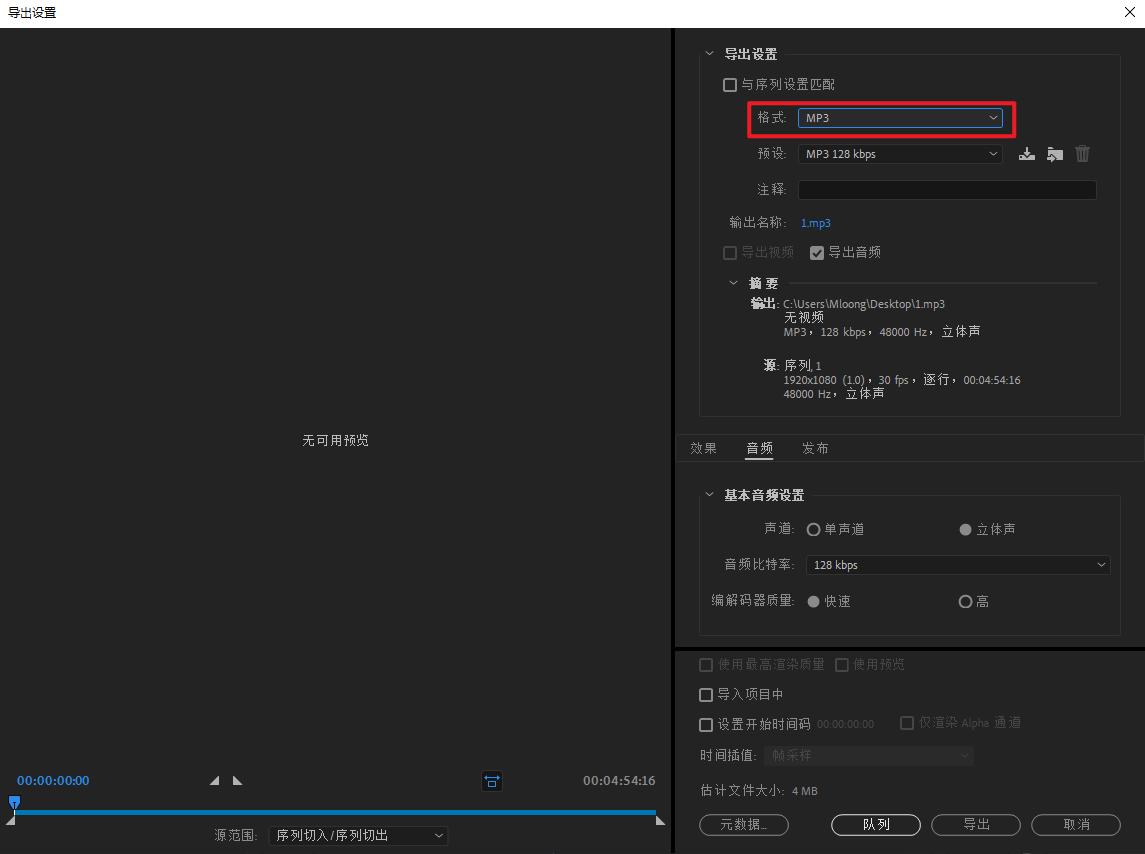Open the 音频比特率 dropdown
The height and width of the screenshot is (854, 1145).
coord(957,565)
